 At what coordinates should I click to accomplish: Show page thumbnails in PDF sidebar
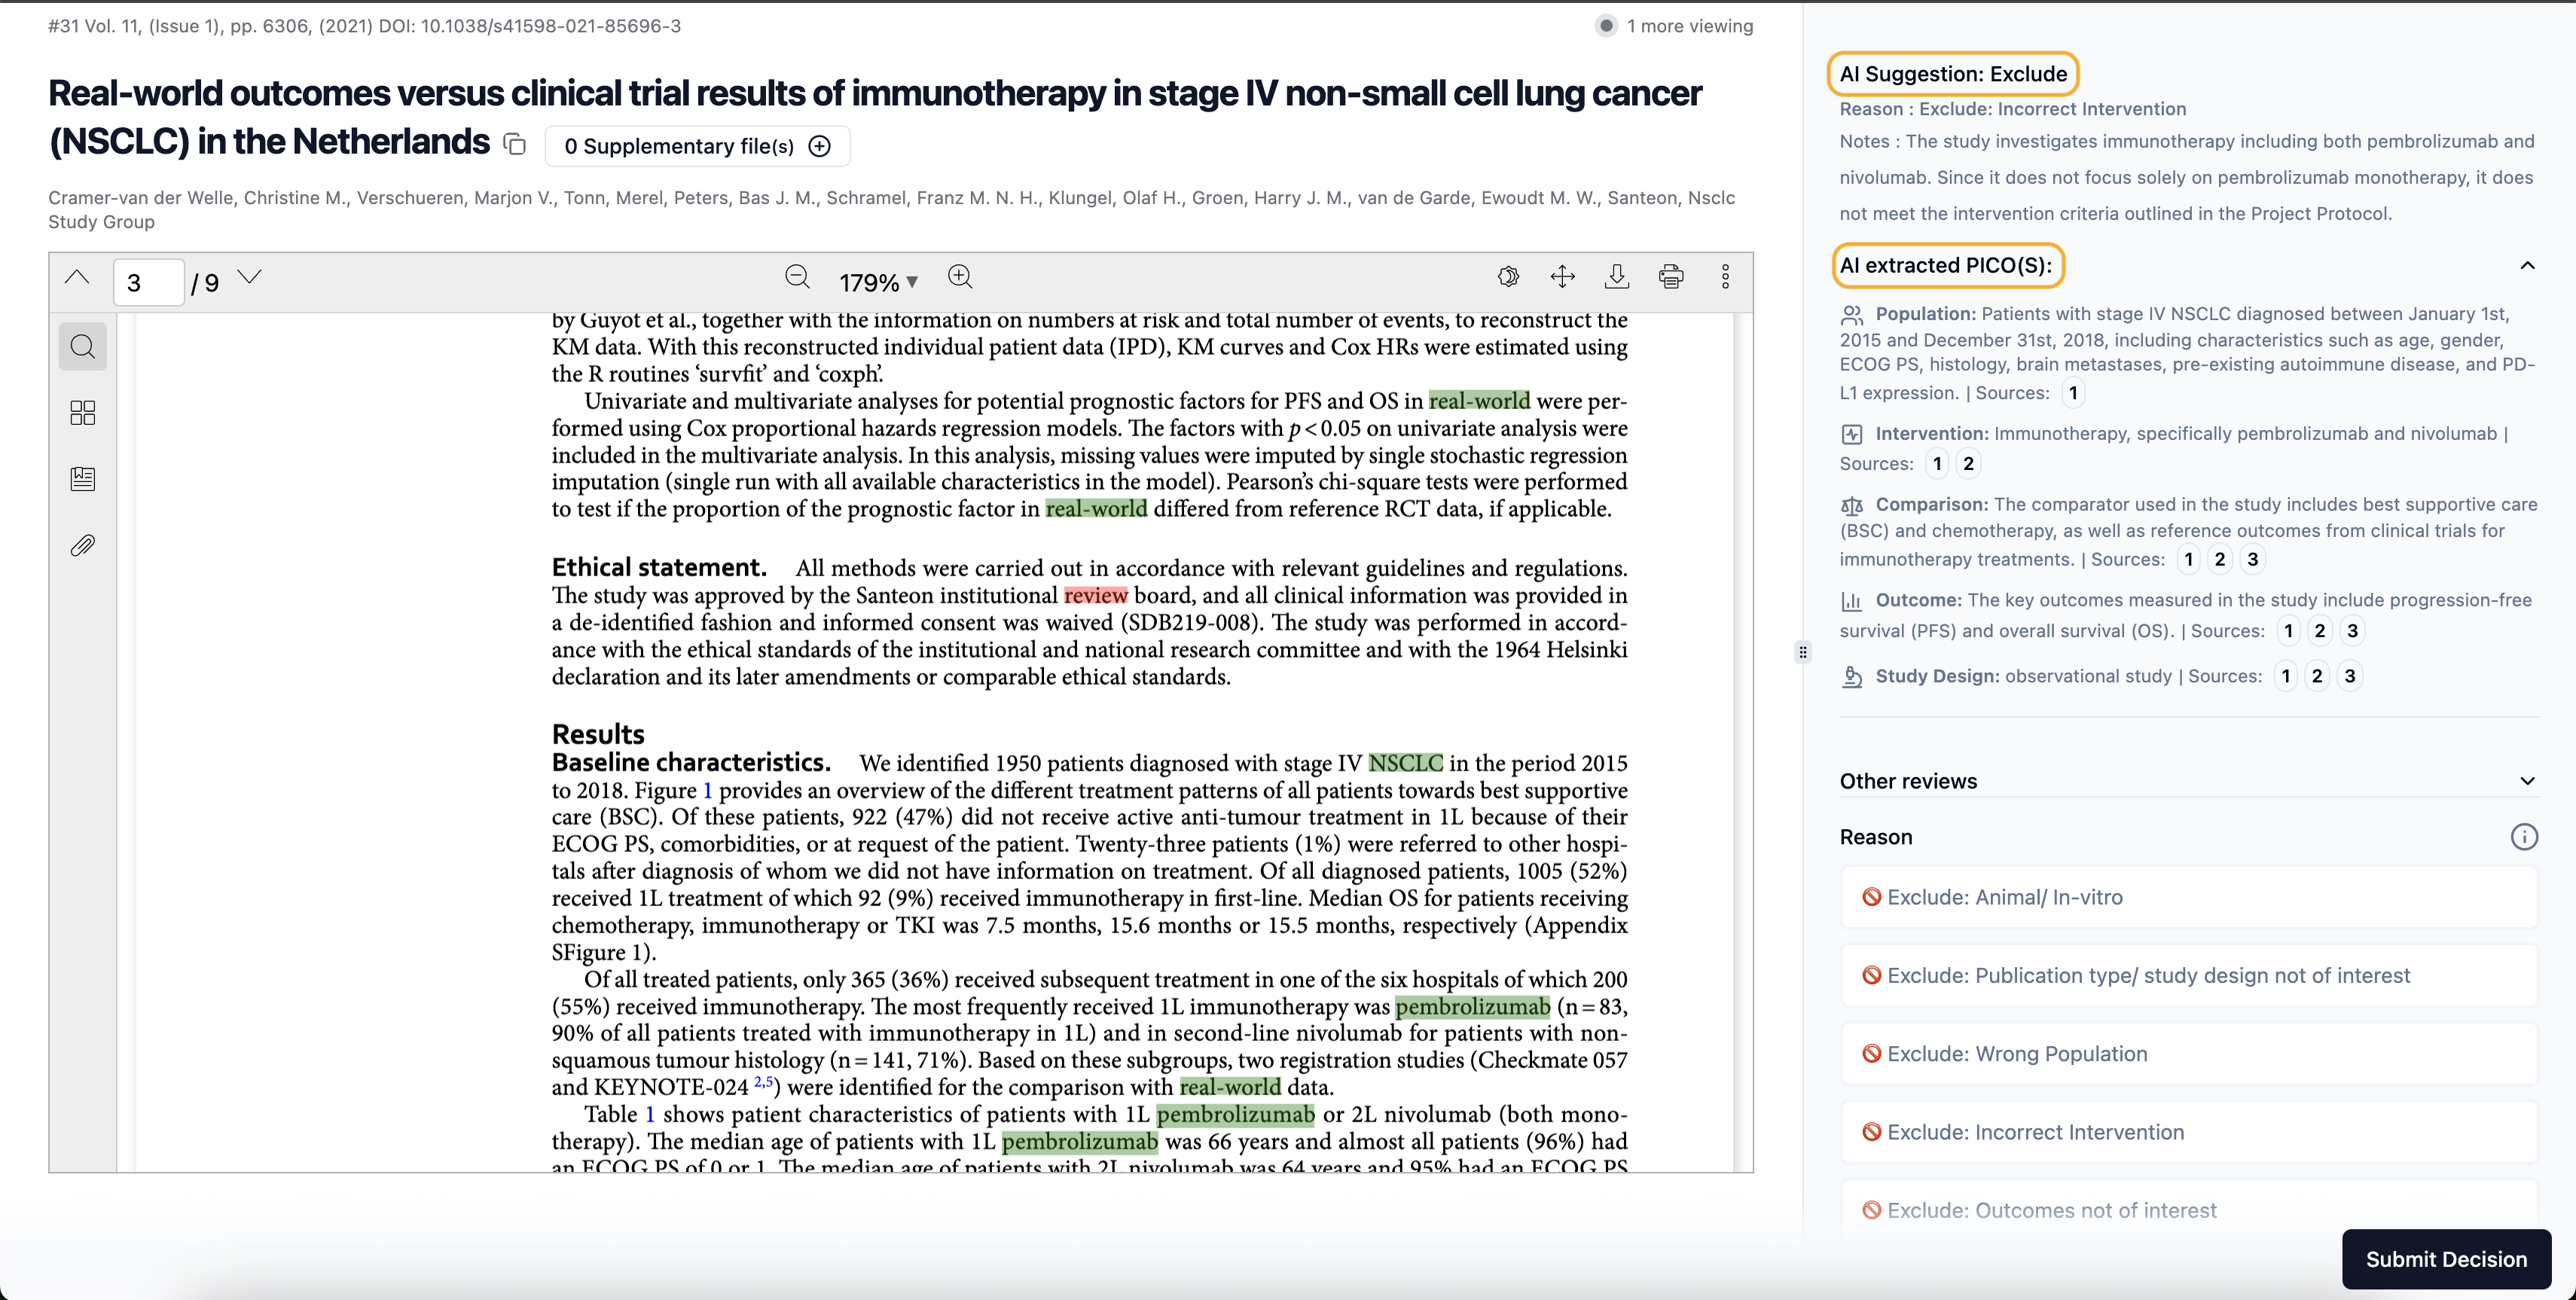[83, 413]
